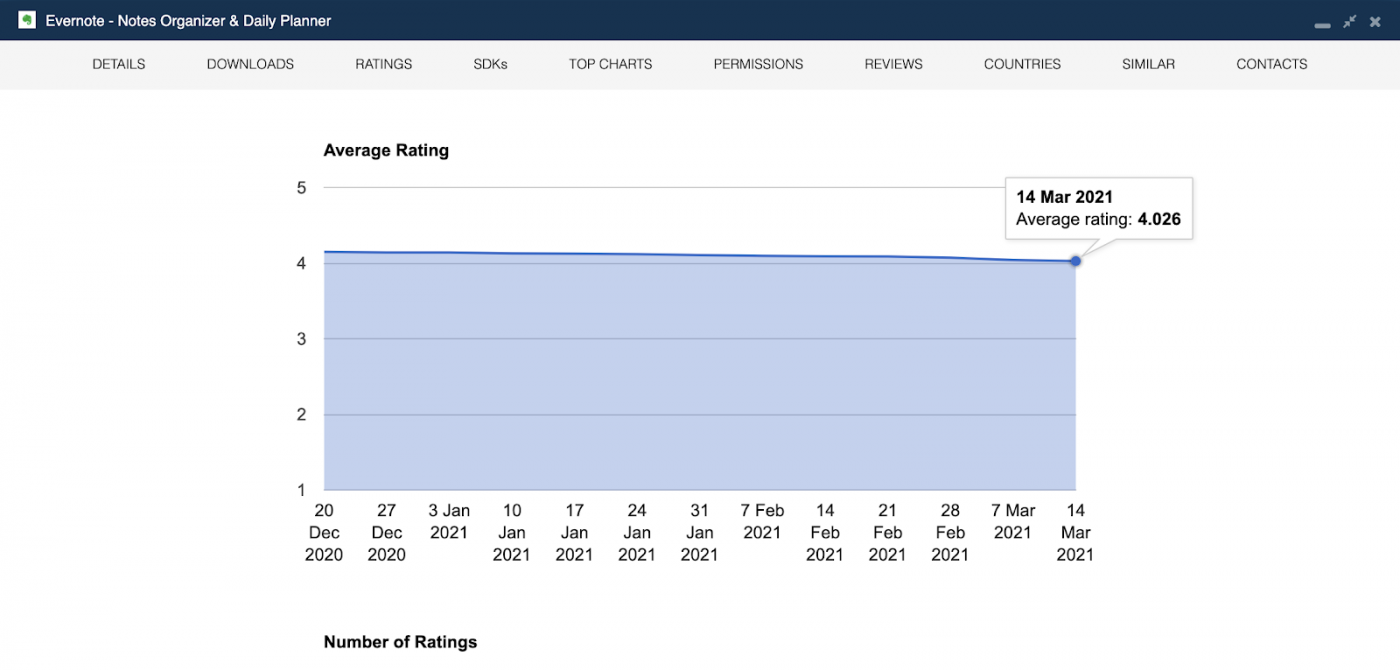The width and height of the screenshot is (1400, 670).
Task: Click the 20 Dec 2020 axis label
Action: (x=324, y=533)
